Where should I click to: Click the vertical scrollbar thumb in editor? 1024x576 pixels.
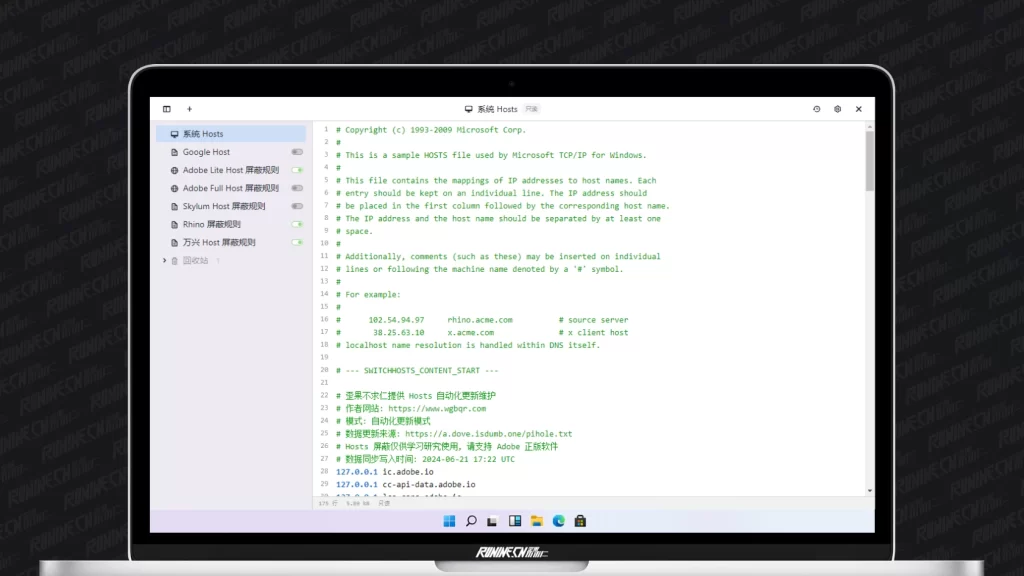(x=869, y=160)
